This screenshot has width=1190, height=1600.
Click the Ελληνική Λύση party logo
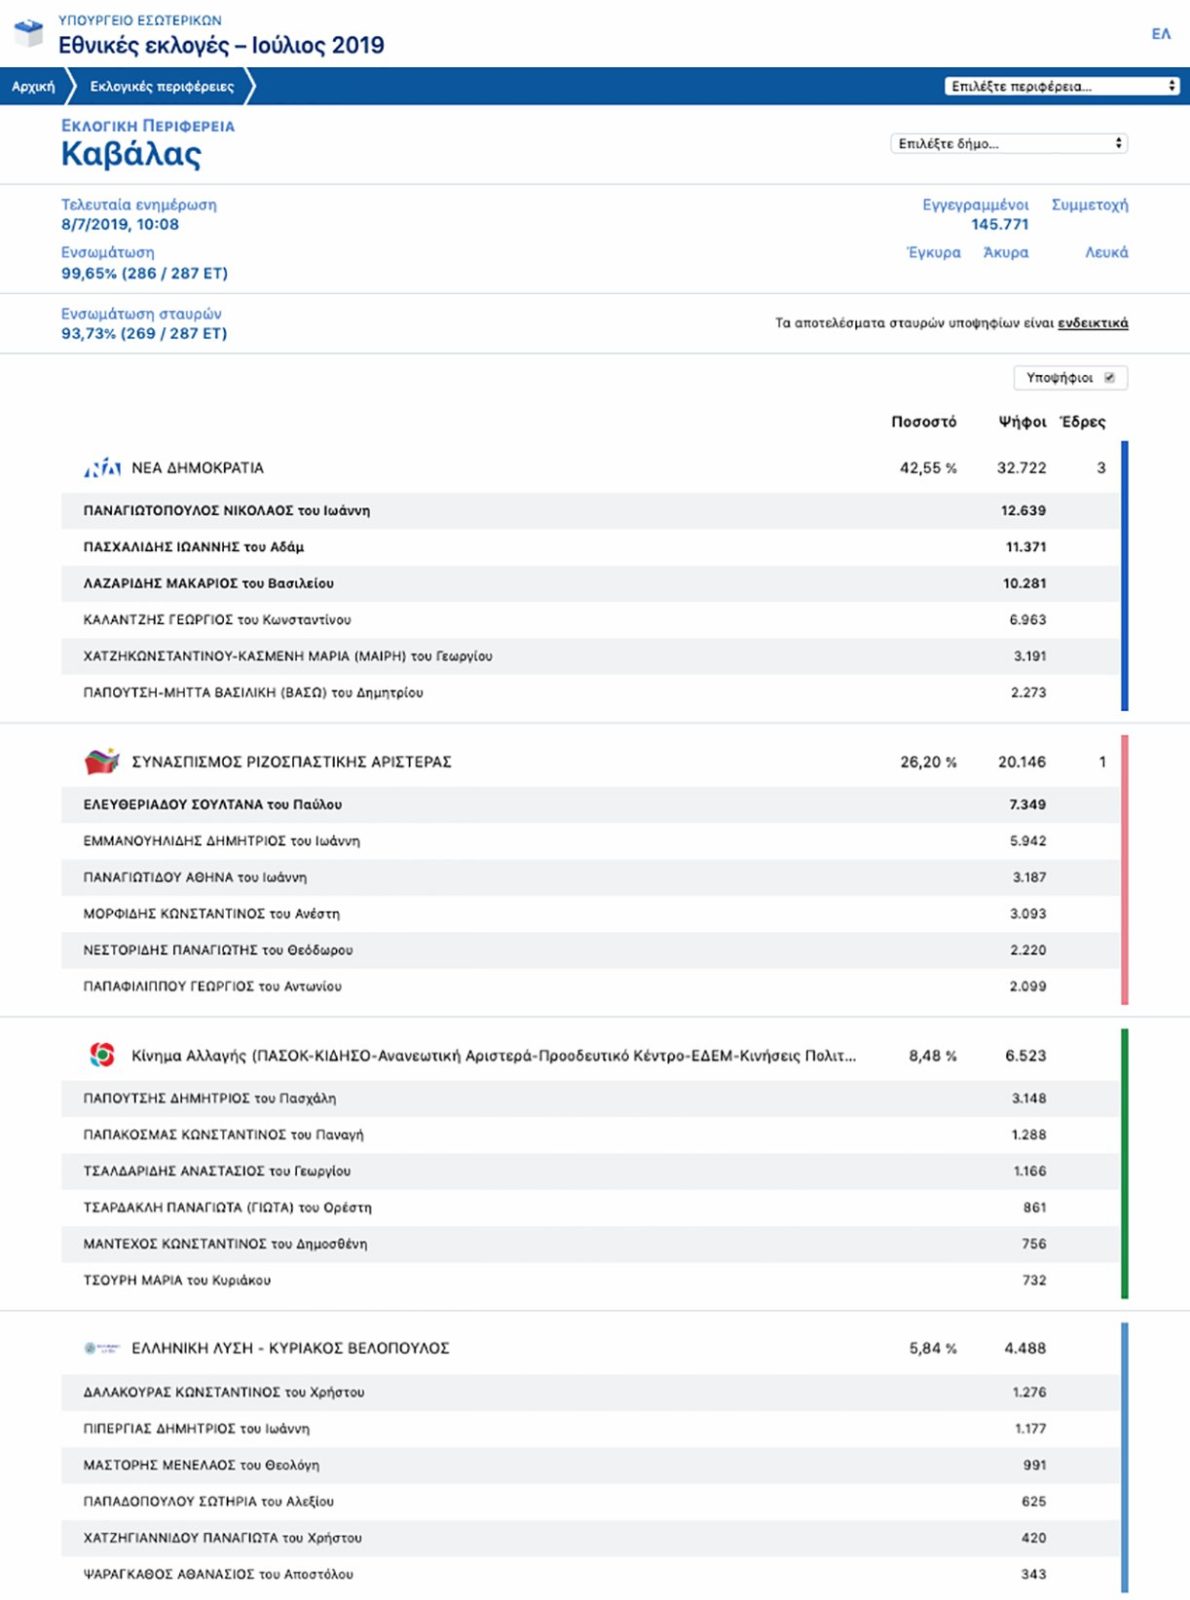[x=102, y=1348]
